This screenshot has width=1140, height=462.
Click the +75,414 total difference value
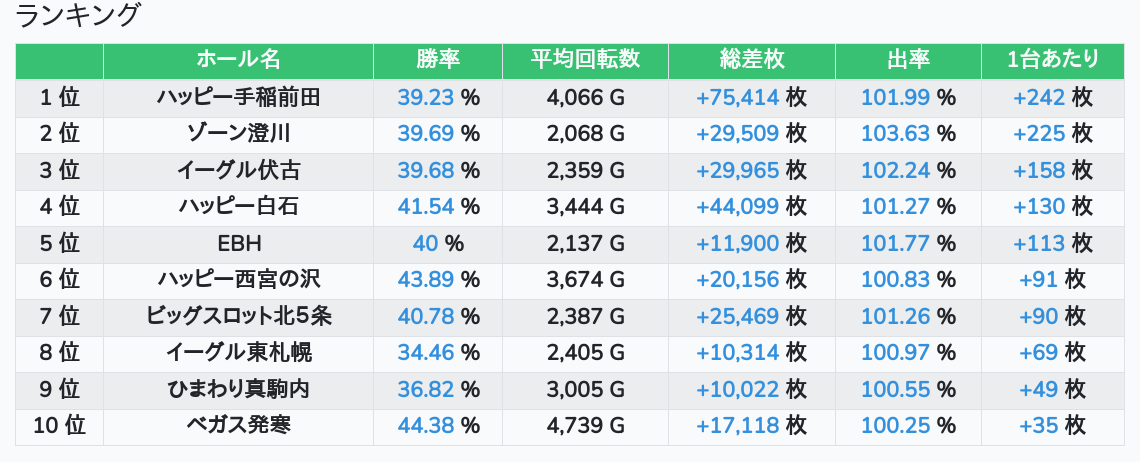pos(738,97)
